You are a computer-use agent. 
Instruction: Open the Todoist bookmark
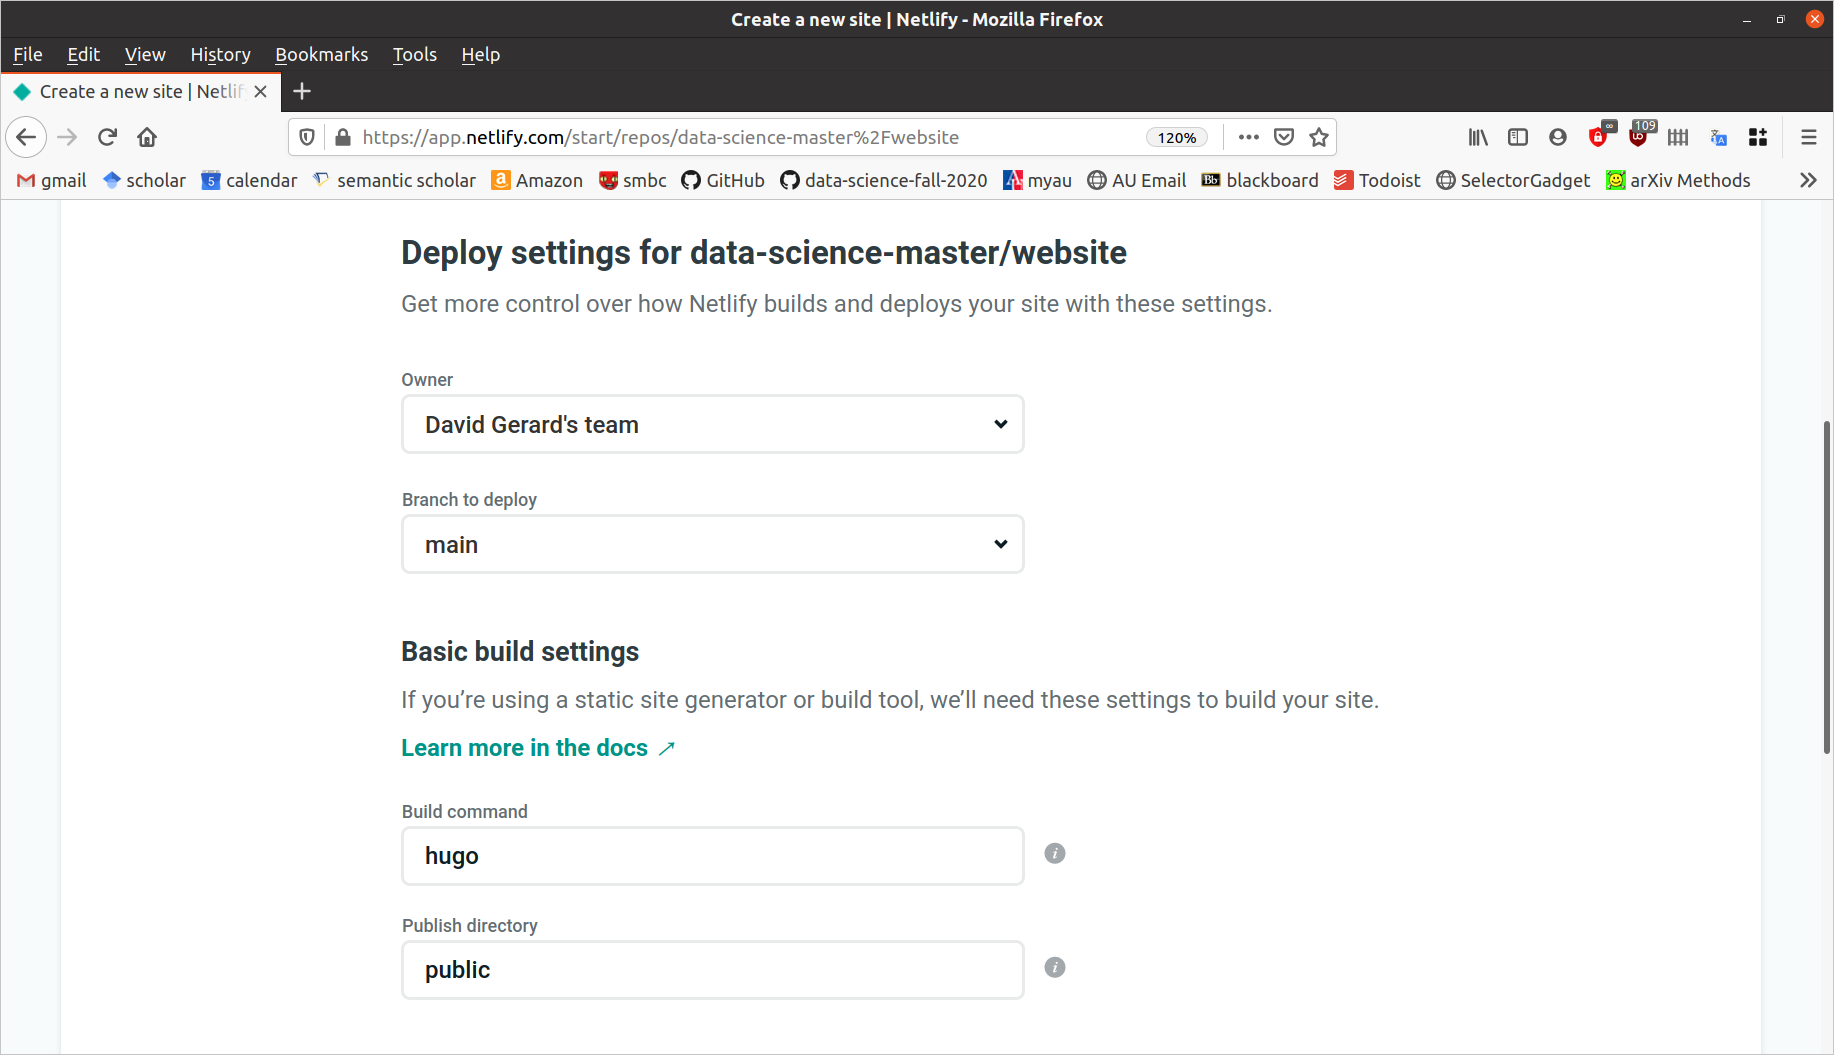[1377, 180]
